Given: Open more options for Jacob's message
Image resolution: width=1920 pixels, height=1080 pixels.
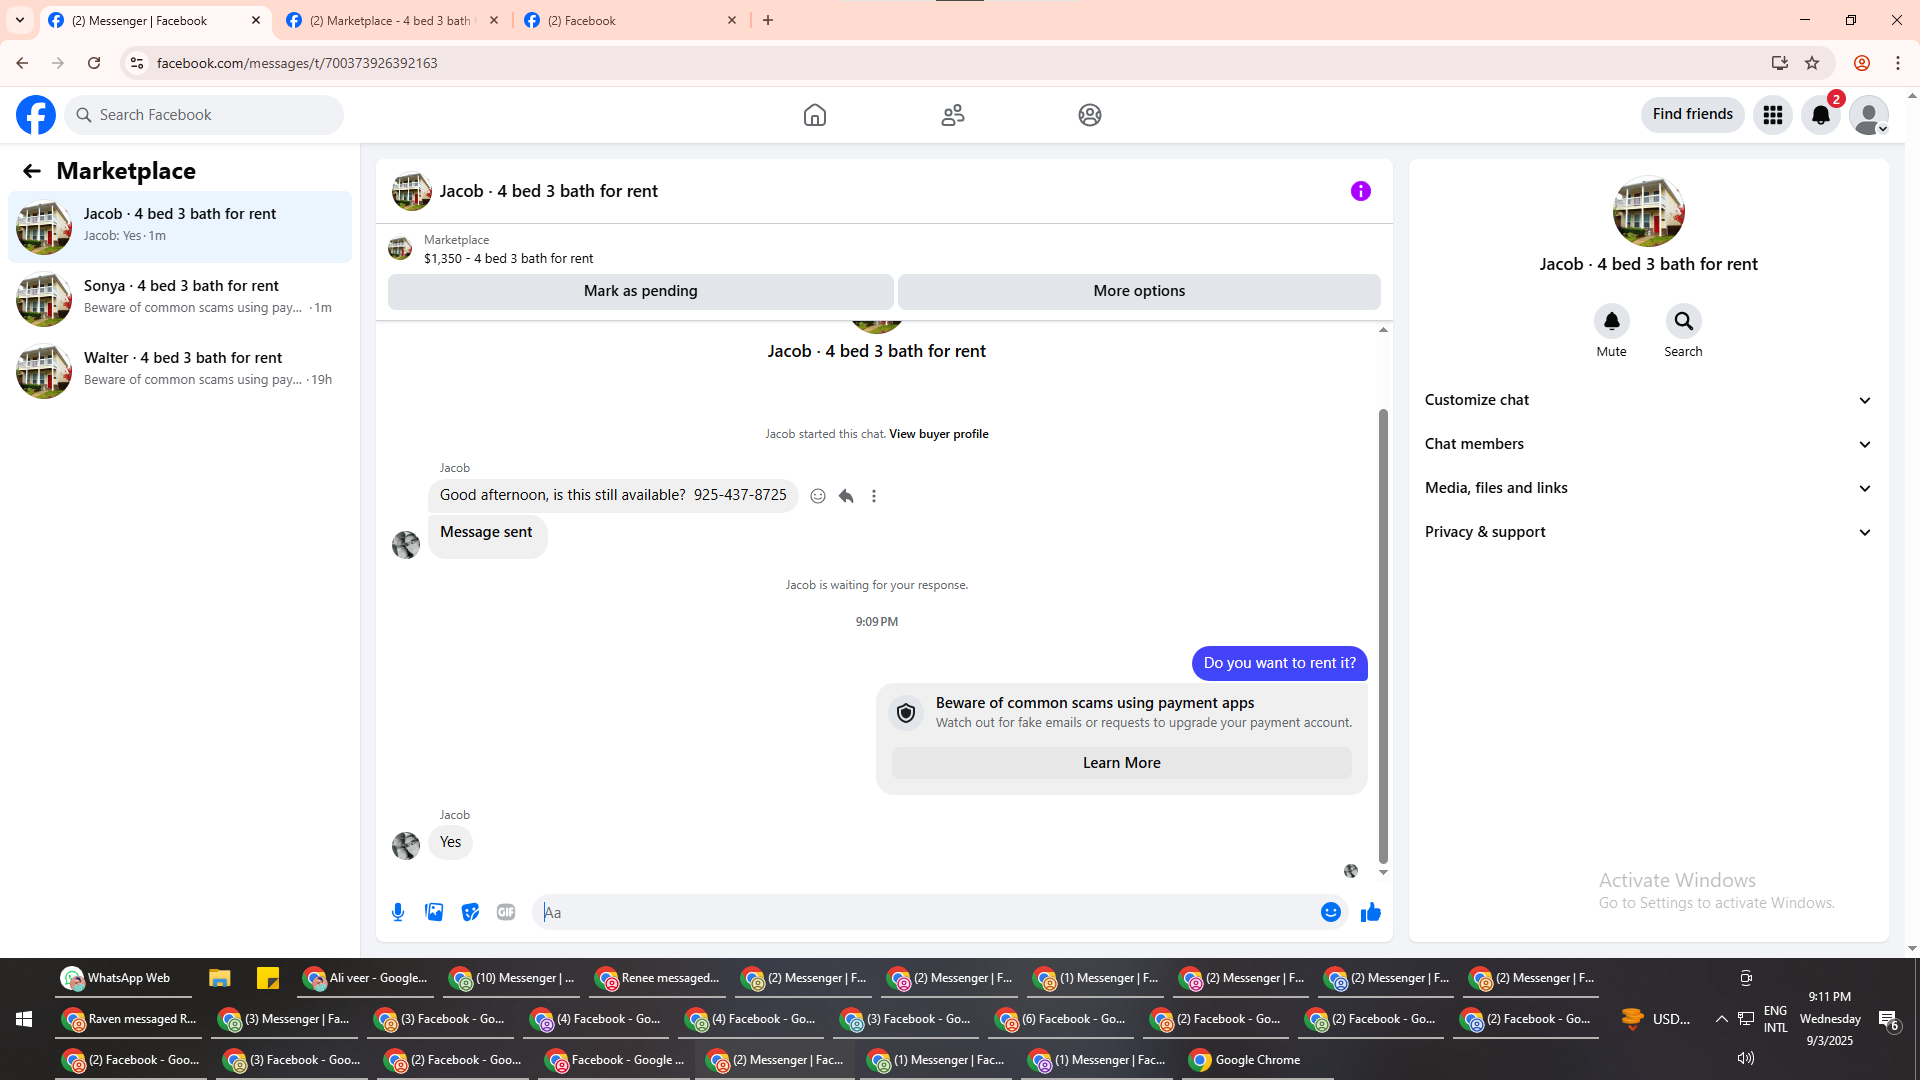Looking at the screenshot, I should pyautogui.click(x=874, y=496).
